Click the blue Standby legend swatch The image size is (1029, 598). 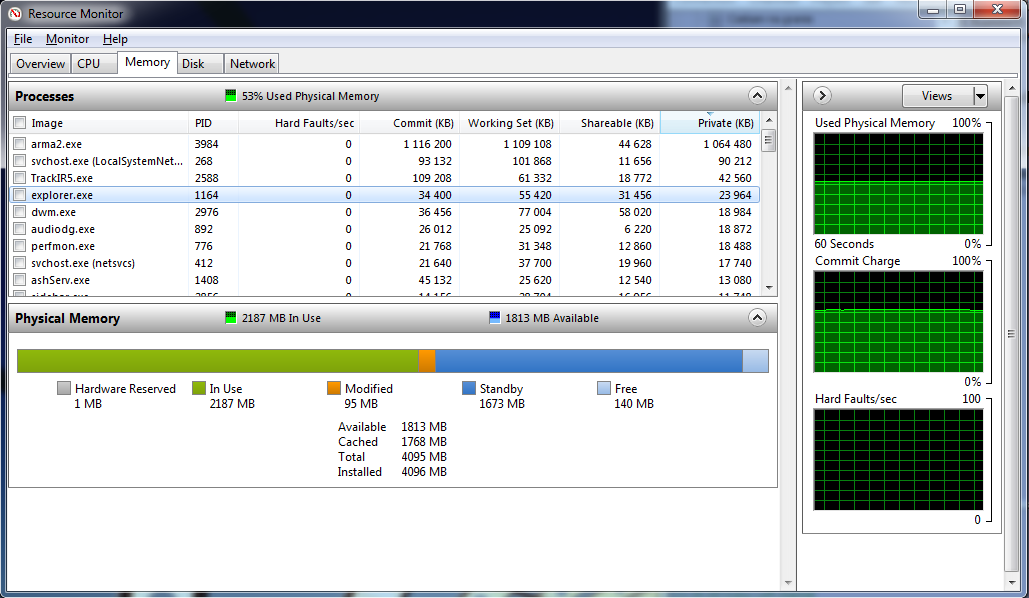(x=469, y=389)
